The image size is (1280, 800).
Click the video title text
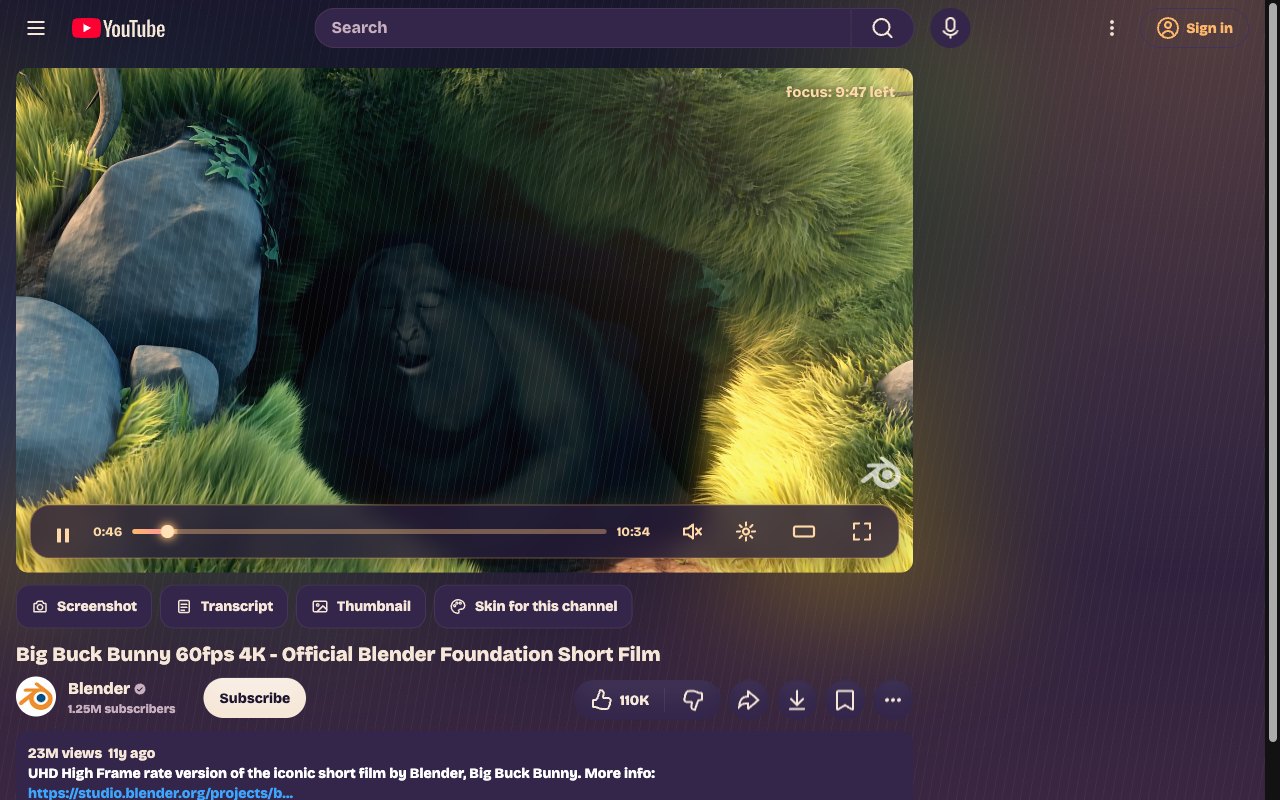click(338, 654)
